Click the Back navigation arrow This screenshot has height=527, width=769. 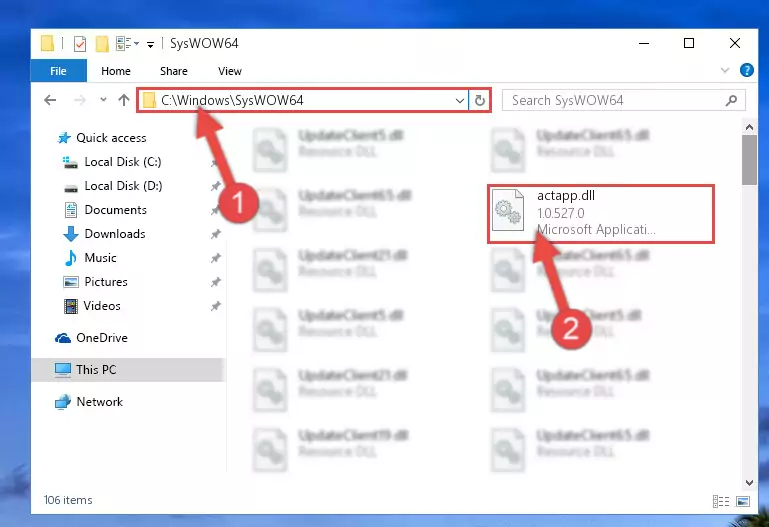50,100
